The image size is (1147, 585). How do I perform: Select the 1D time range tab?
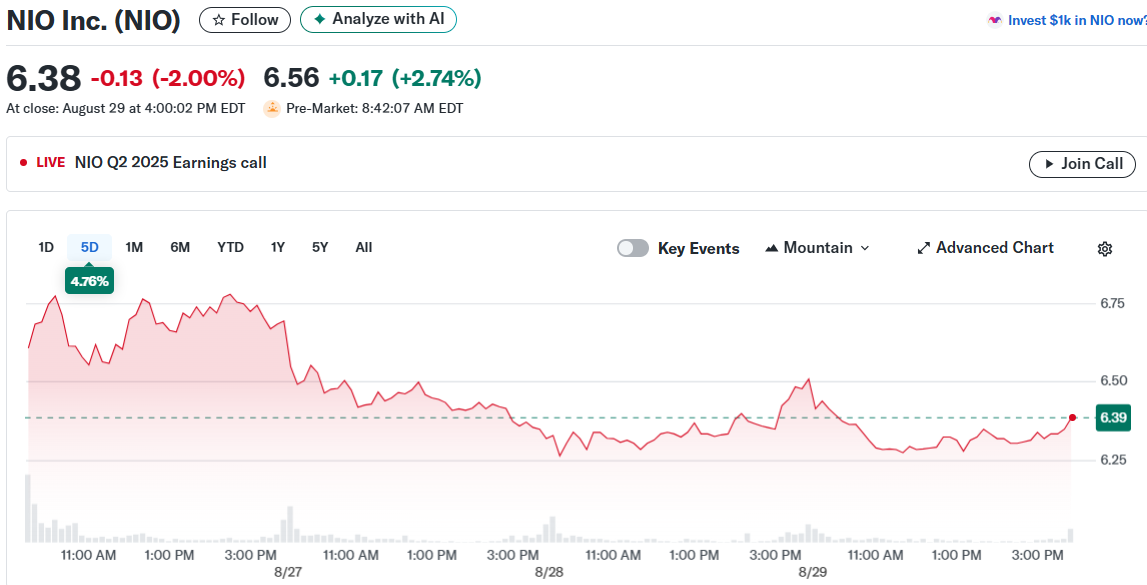click(x=46, y=247)
